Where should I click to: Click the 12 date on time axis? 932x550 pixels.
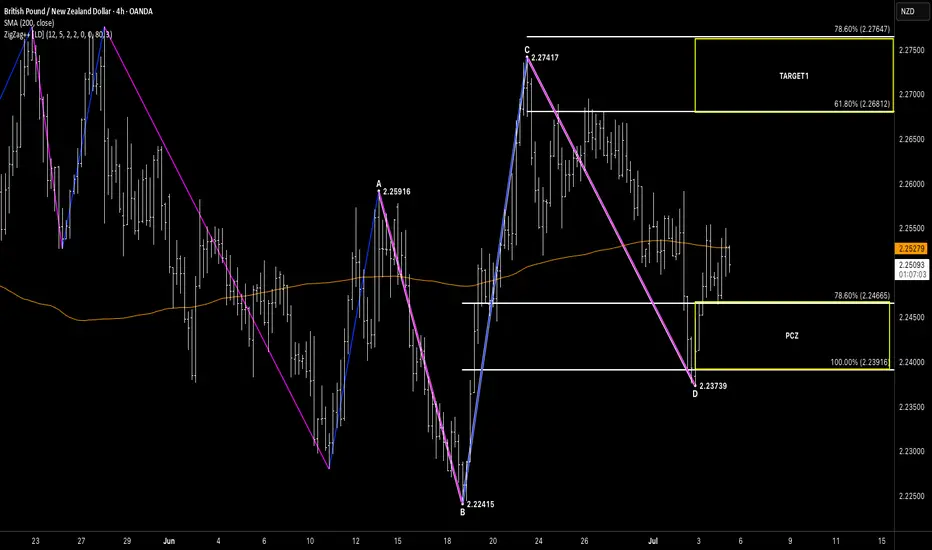pyautogui.click(x=355, y=541)
